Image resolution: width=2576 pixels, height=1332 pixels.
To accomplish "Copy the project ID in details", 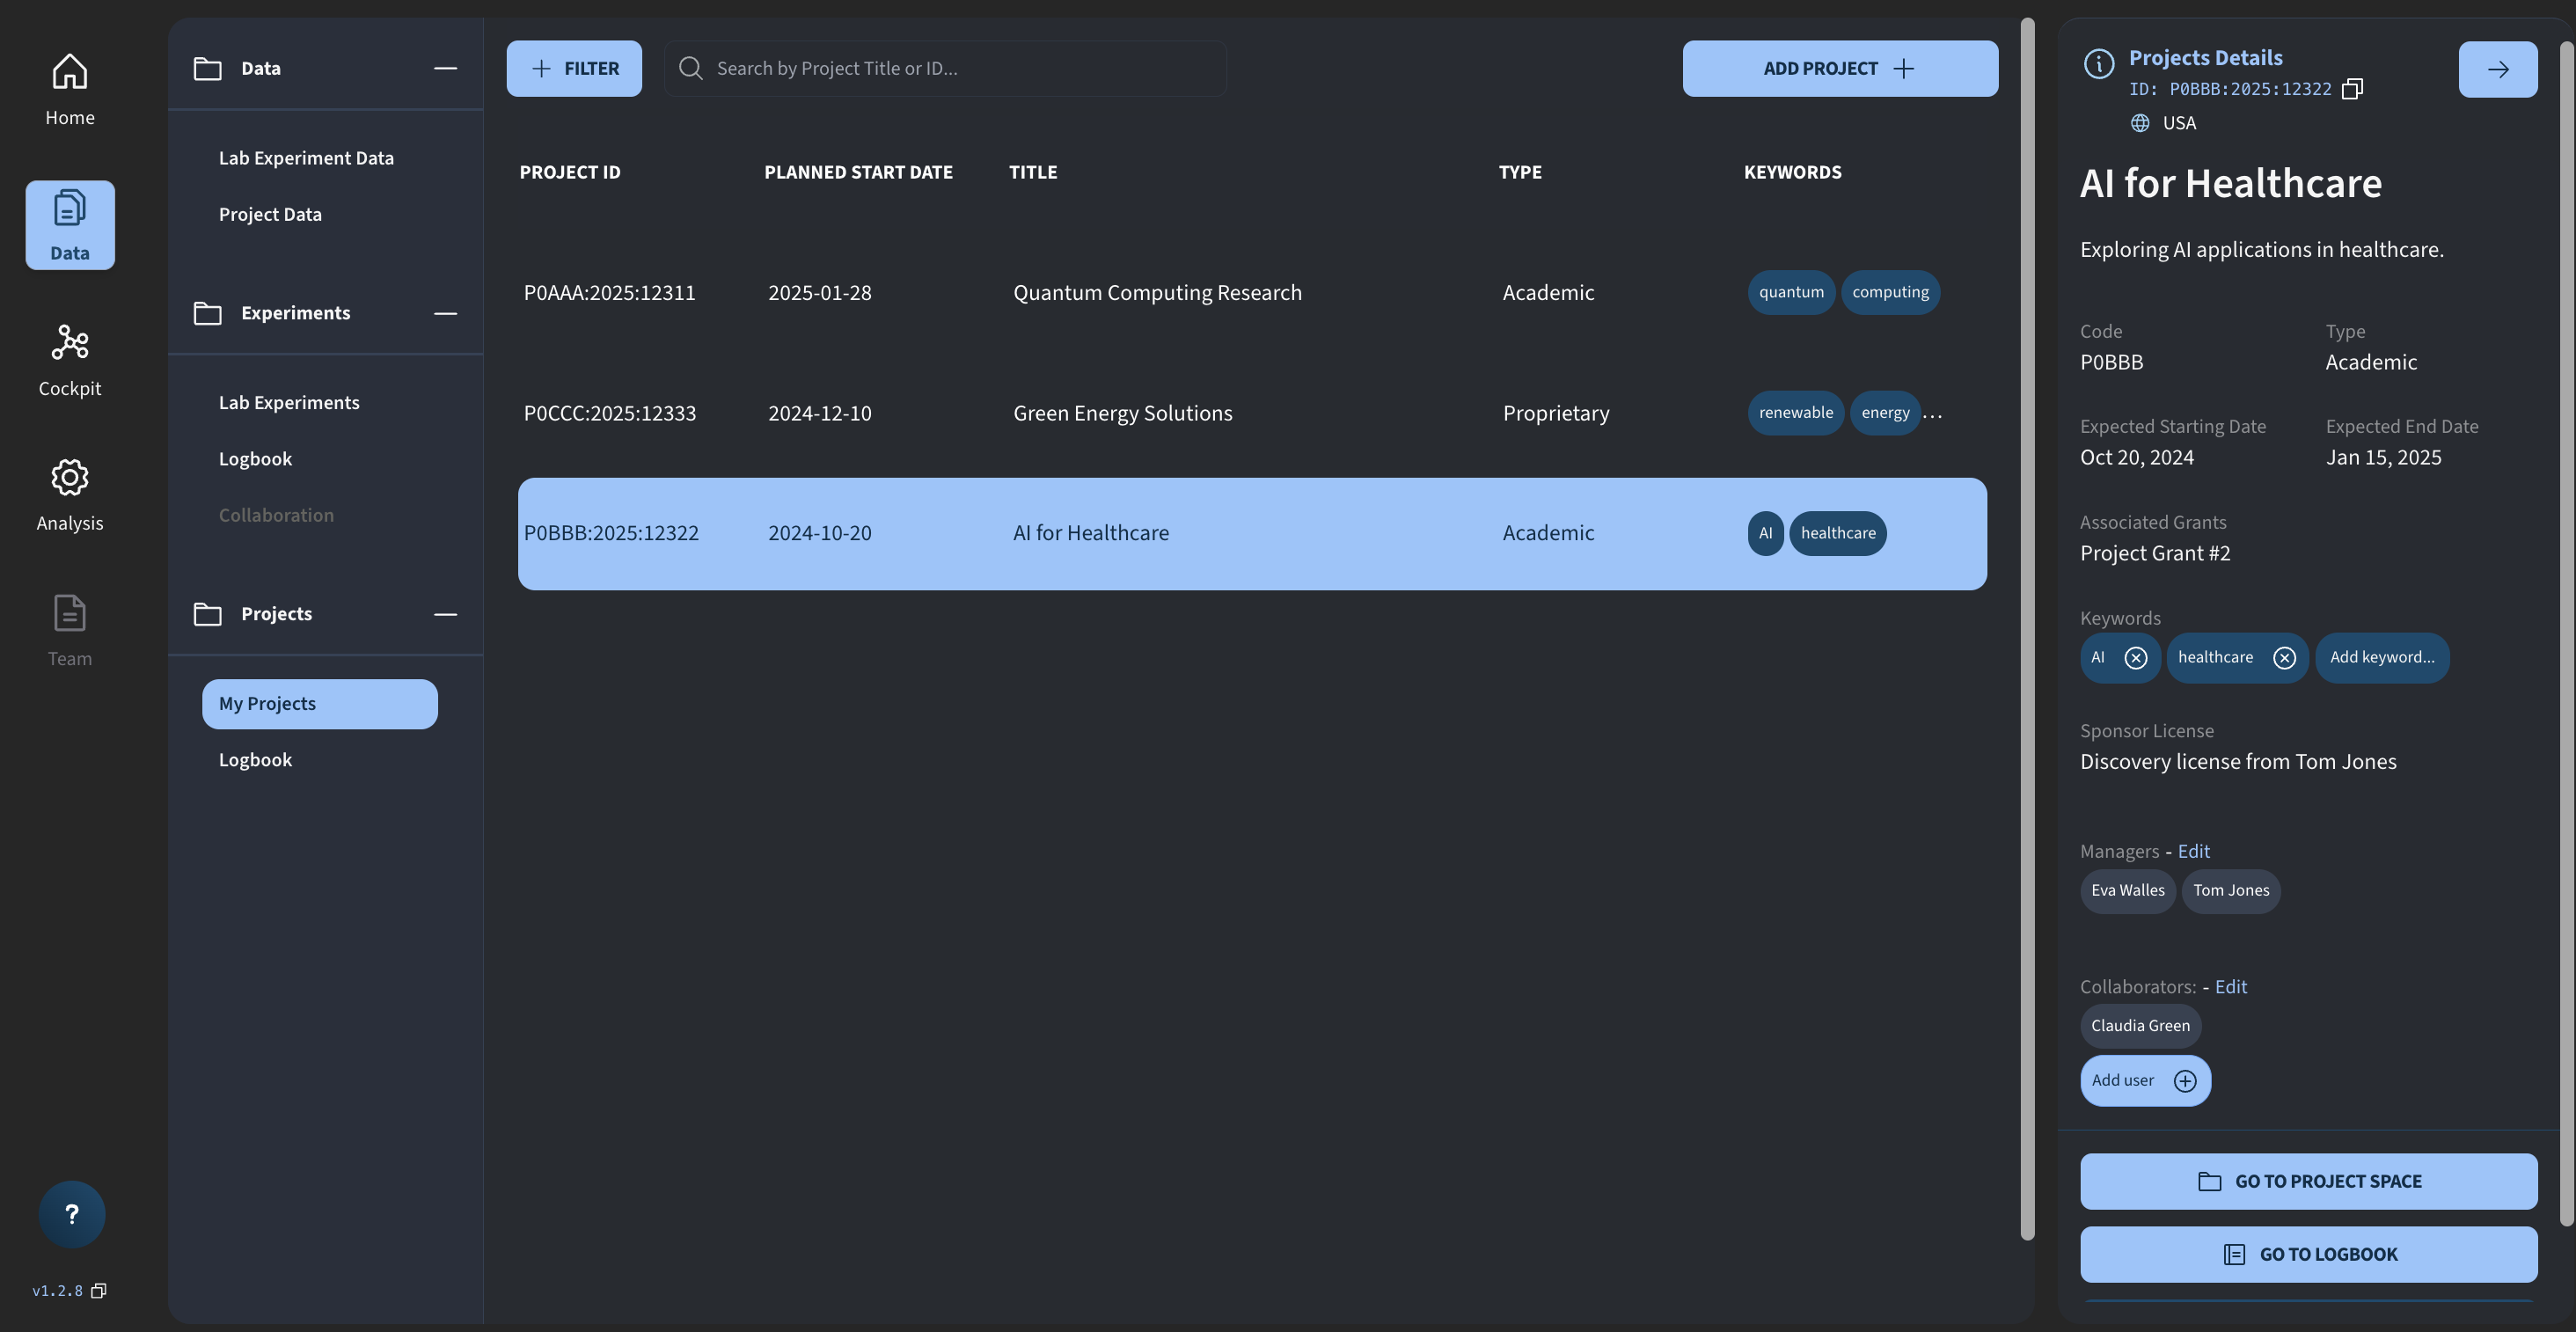I will click(x=2352, y=89).
